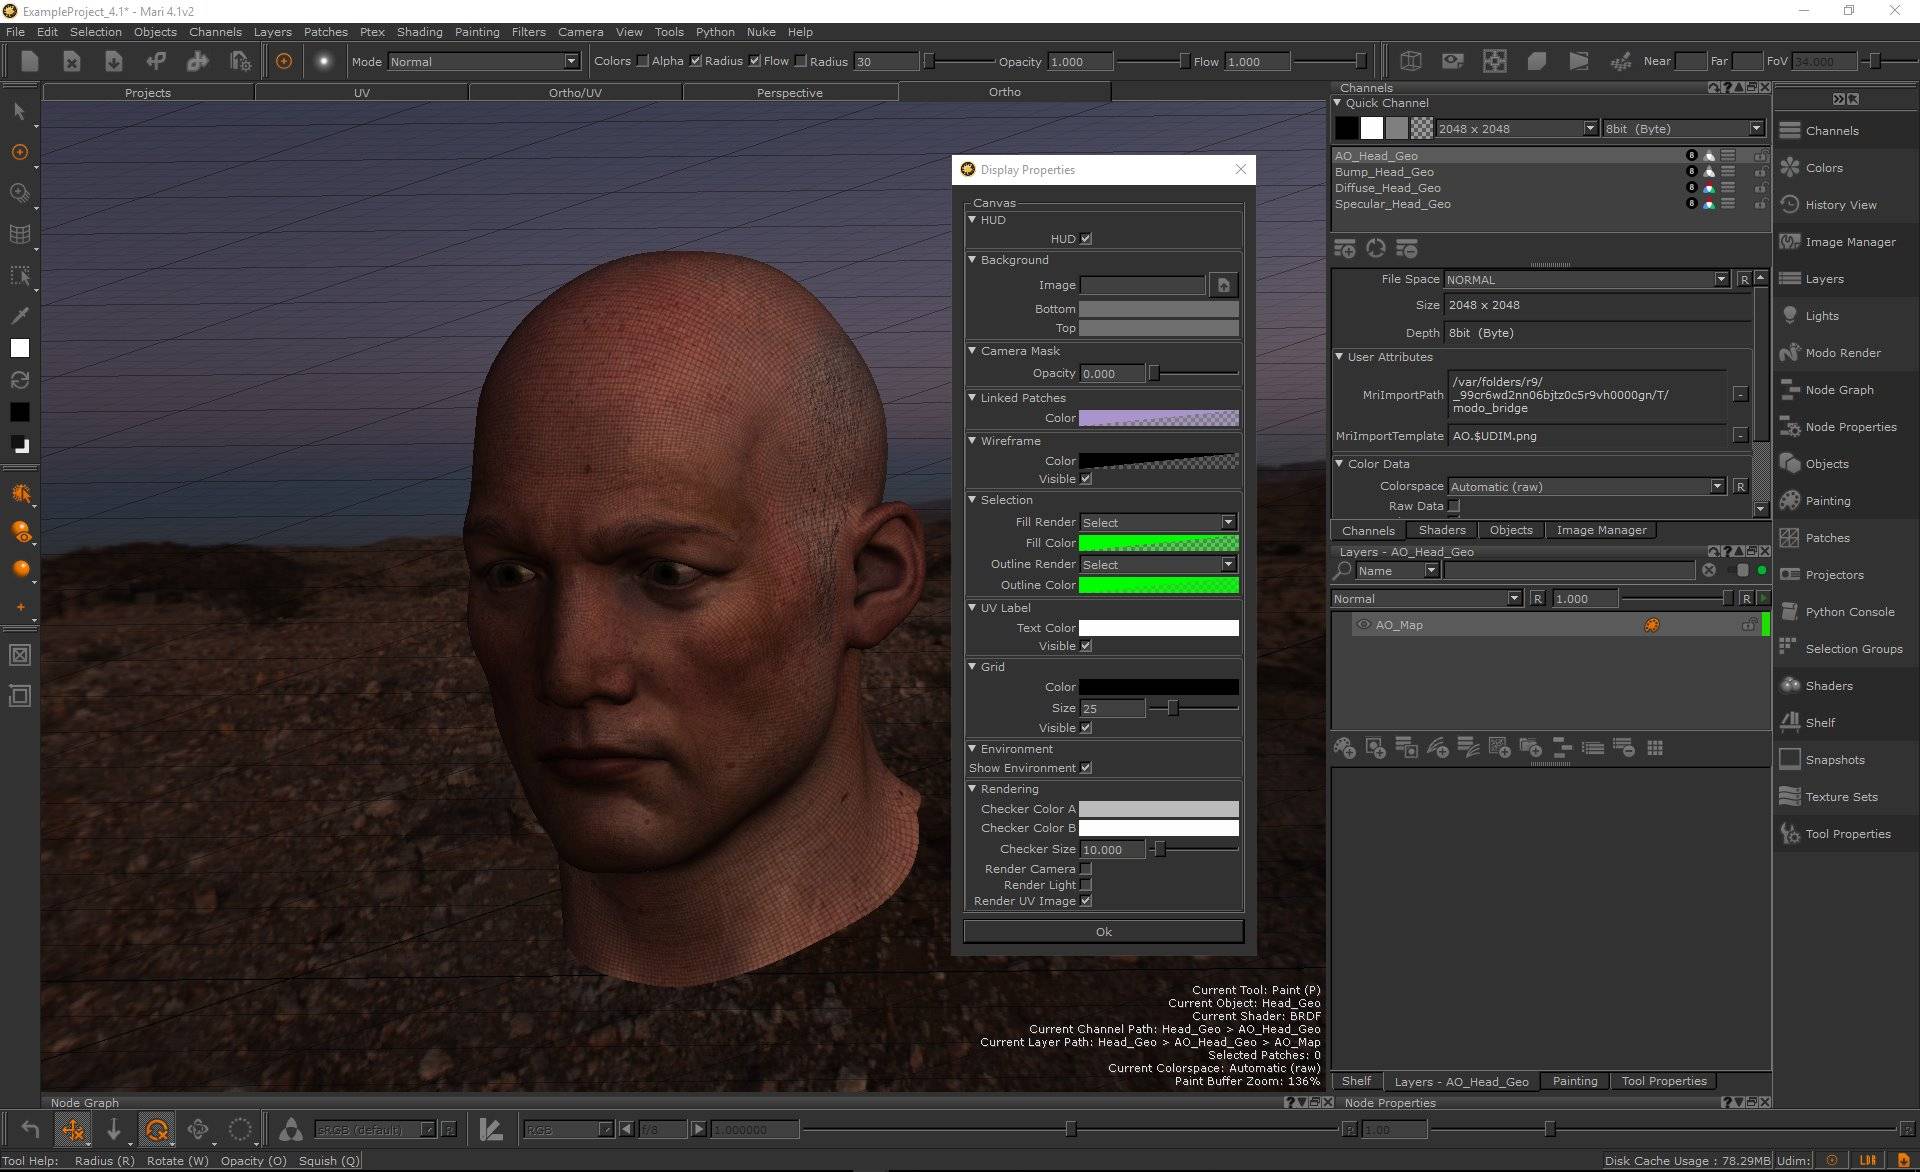Open the 2048 x 2048 size dropdown
The width and height of the screenshot is (1920, 1172).
coord(1516,128)
